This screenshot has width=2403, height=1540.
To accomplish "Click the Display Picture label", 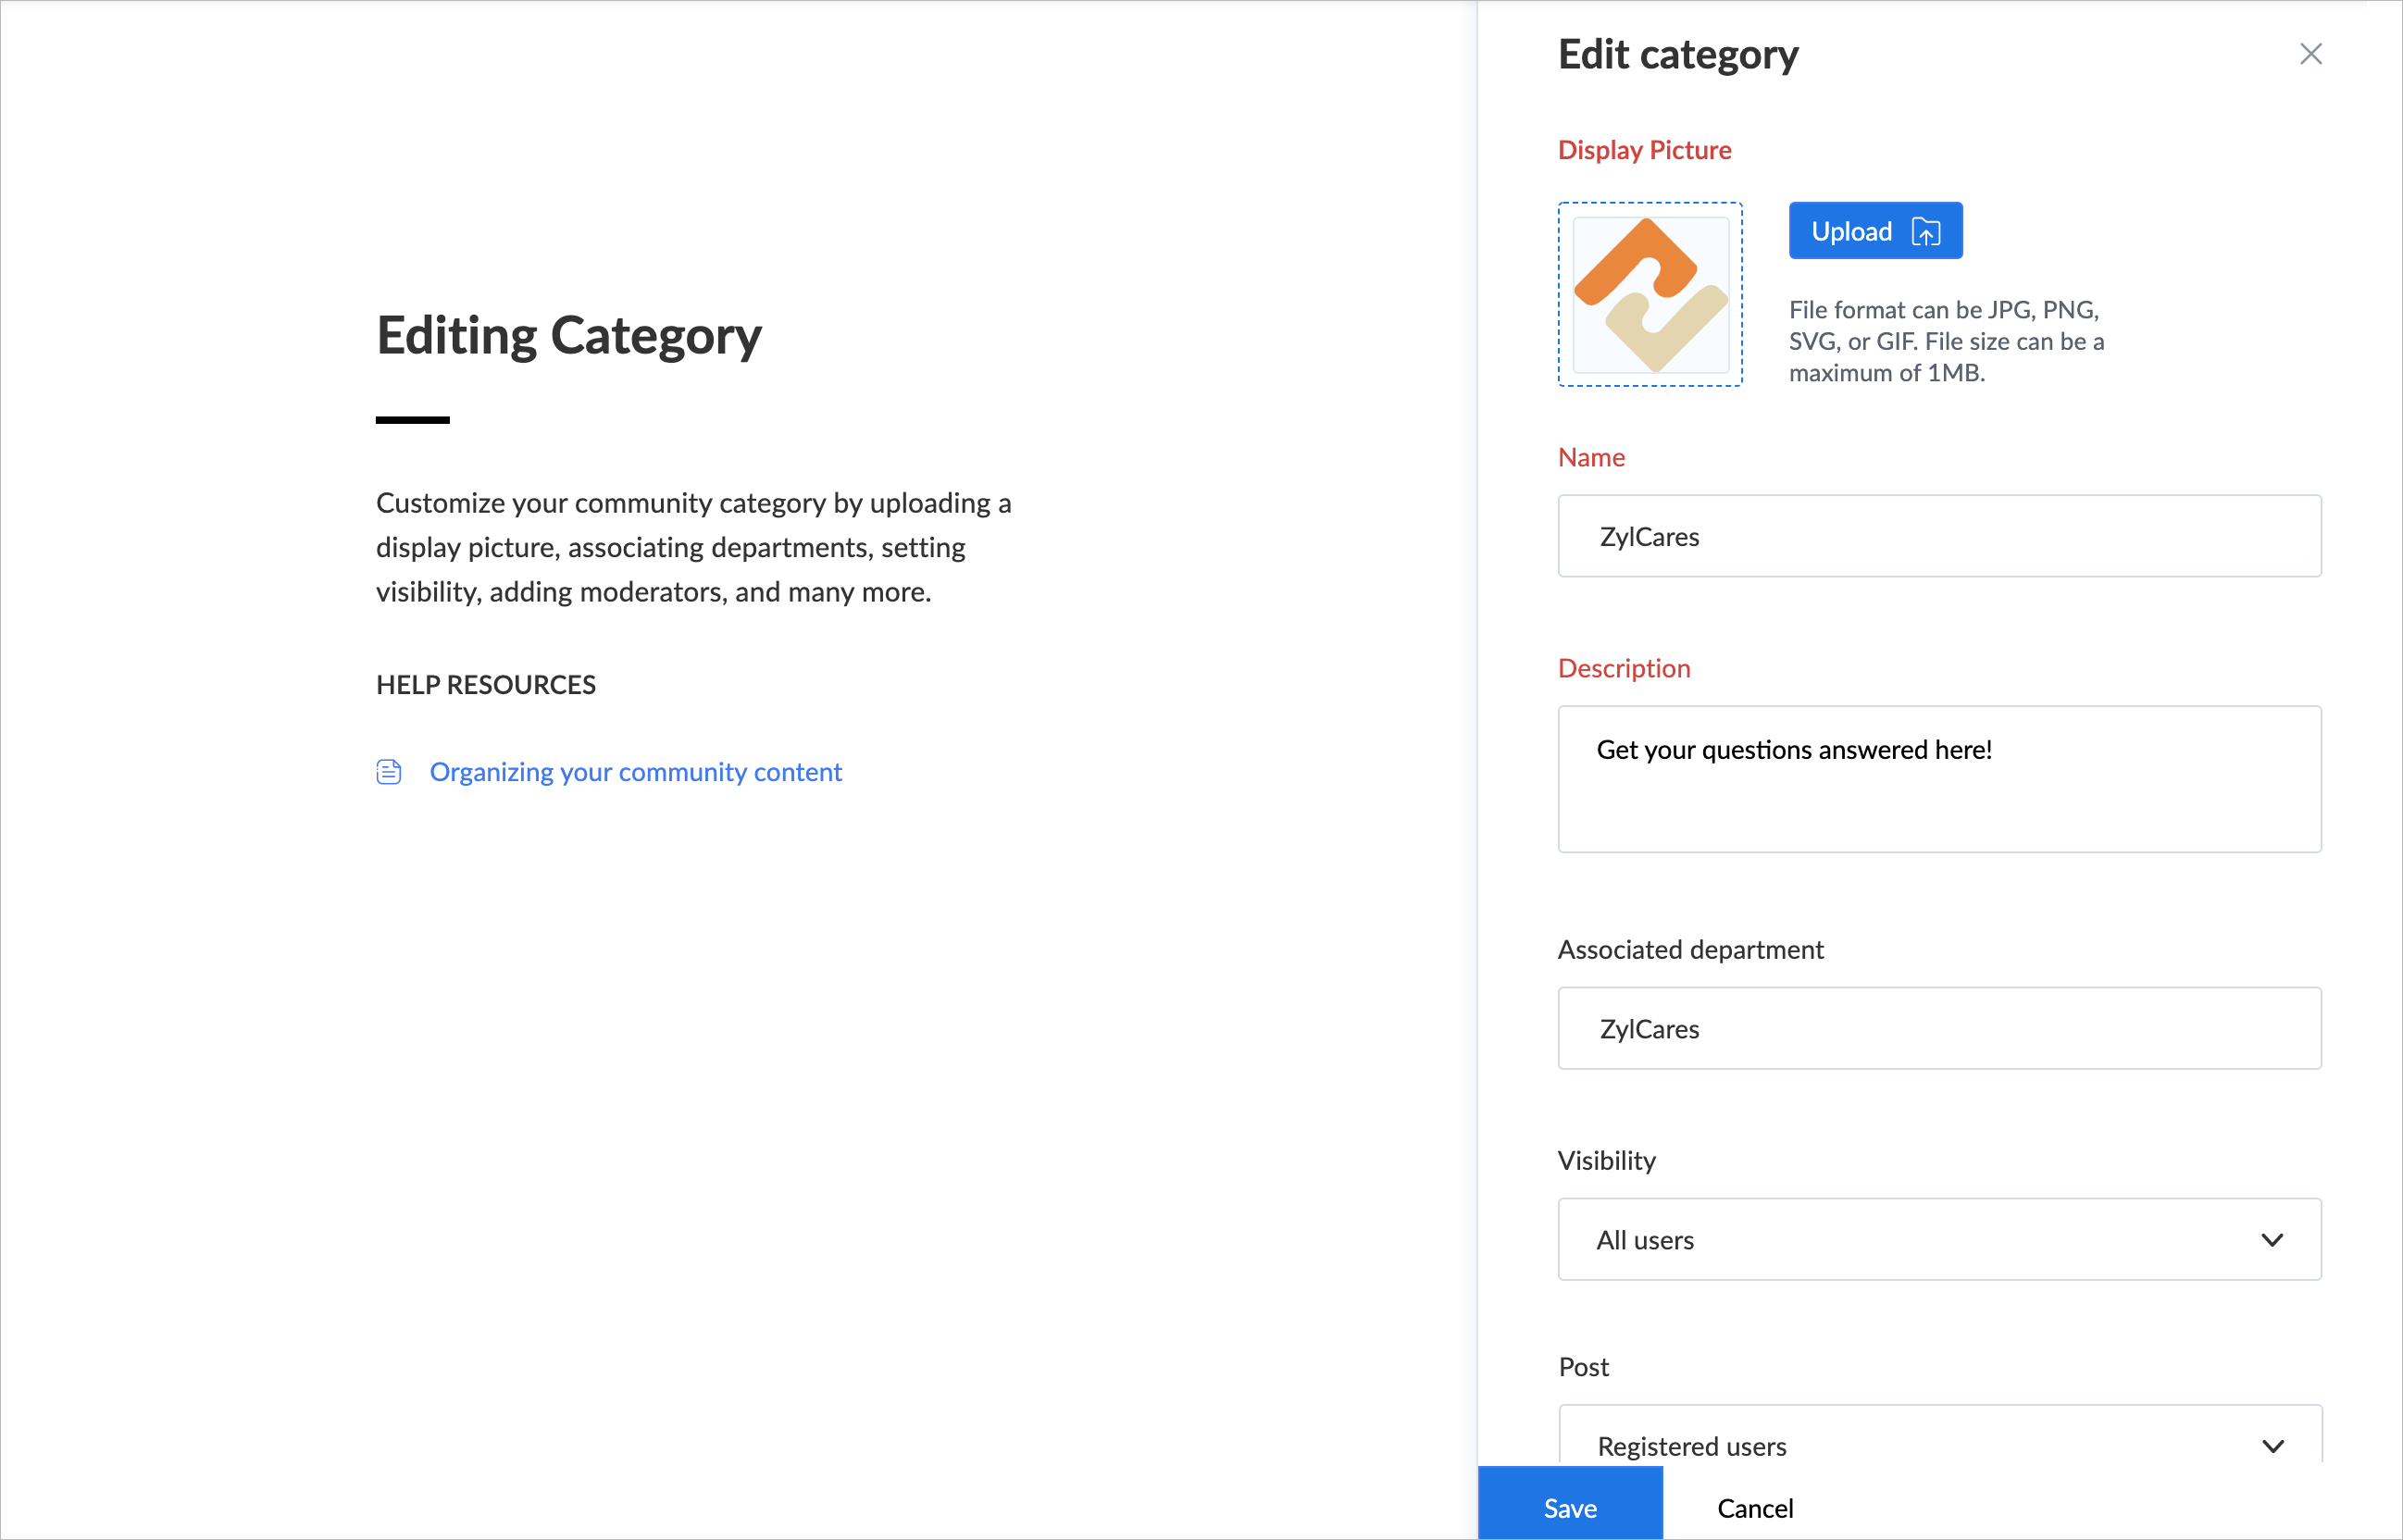I will pos(1644,150).
